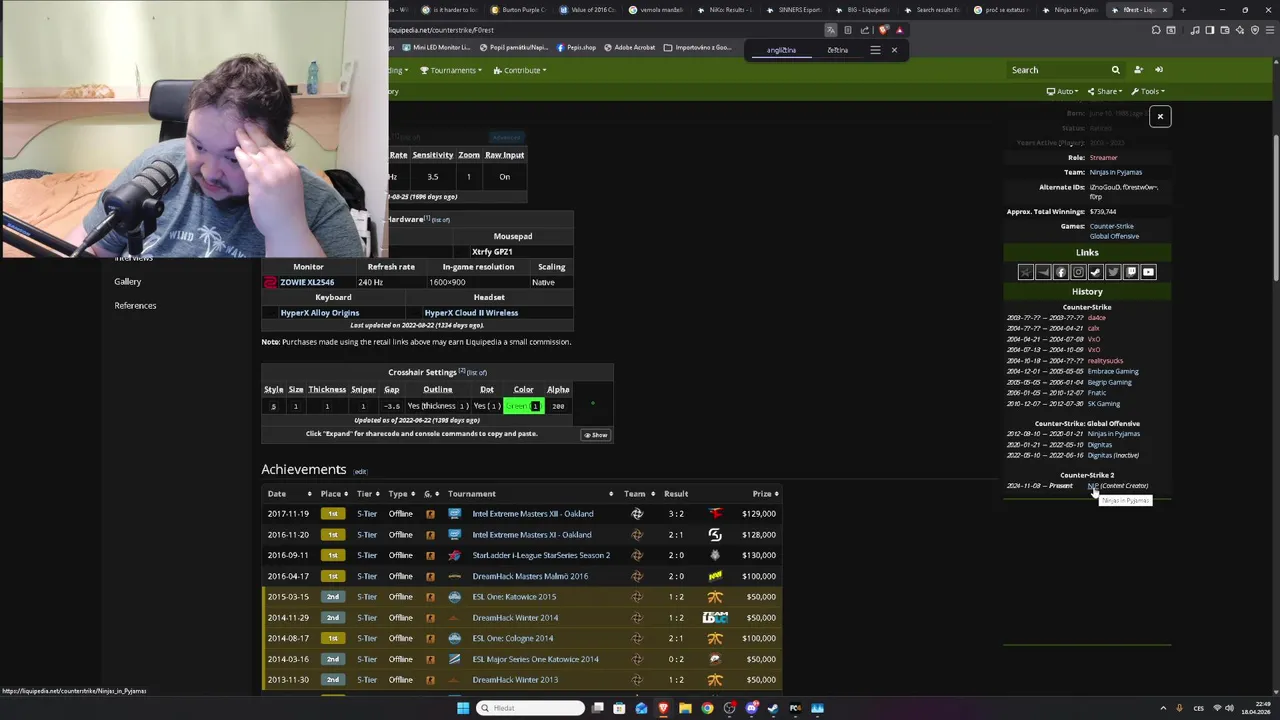Screen dimensions: 1280x720
Task: Click the log in icon in site header
Action: point(1159,70)
